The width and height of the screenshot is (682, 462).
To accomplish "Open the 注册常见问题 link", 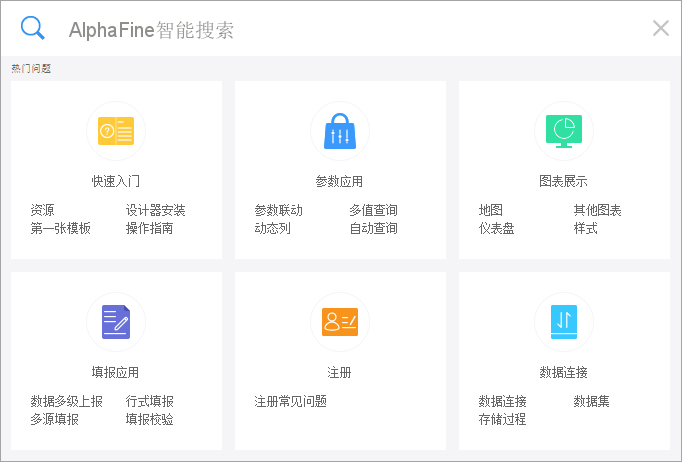I will (x=290, y=402).
